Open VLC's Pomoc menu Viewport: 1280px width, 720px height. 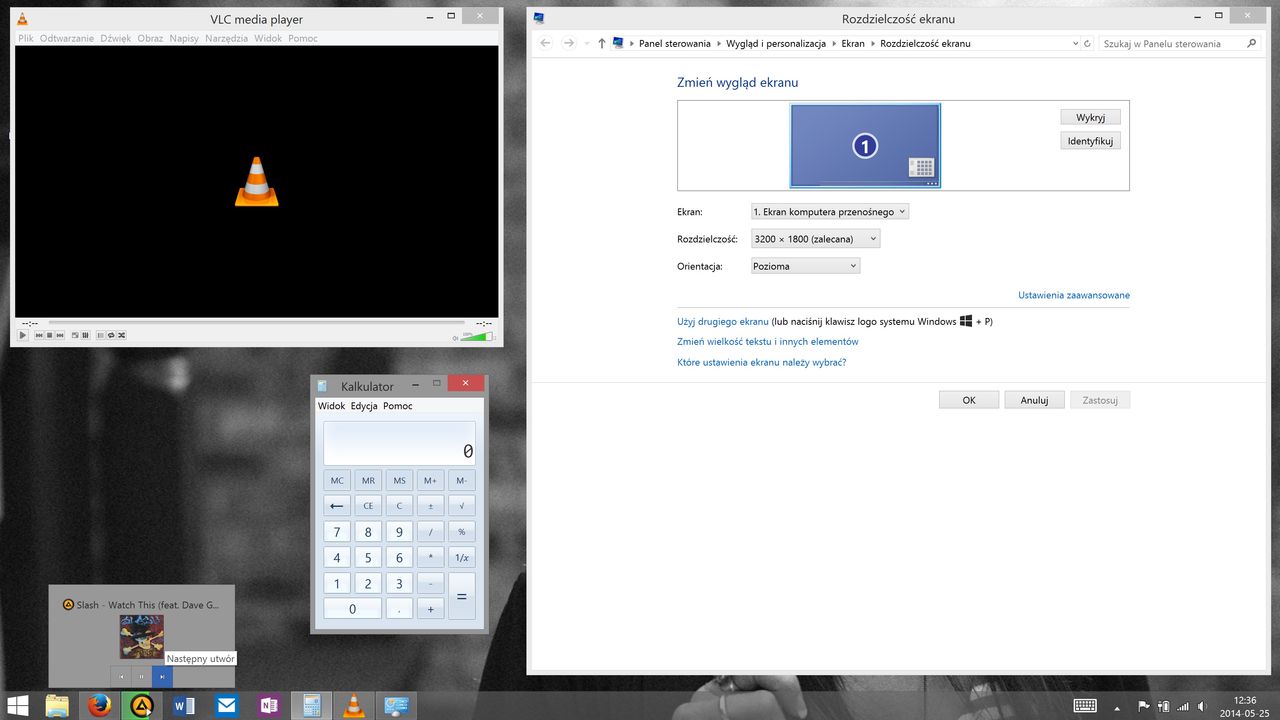[303, 38]
